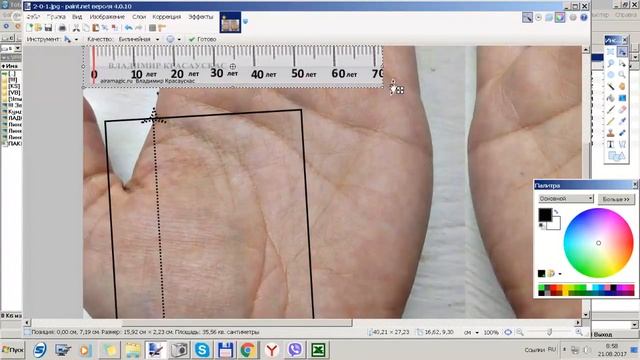Select the Move Selection tool
The height and width of the screenshot is (360, 640).
[x=622, y=63]
